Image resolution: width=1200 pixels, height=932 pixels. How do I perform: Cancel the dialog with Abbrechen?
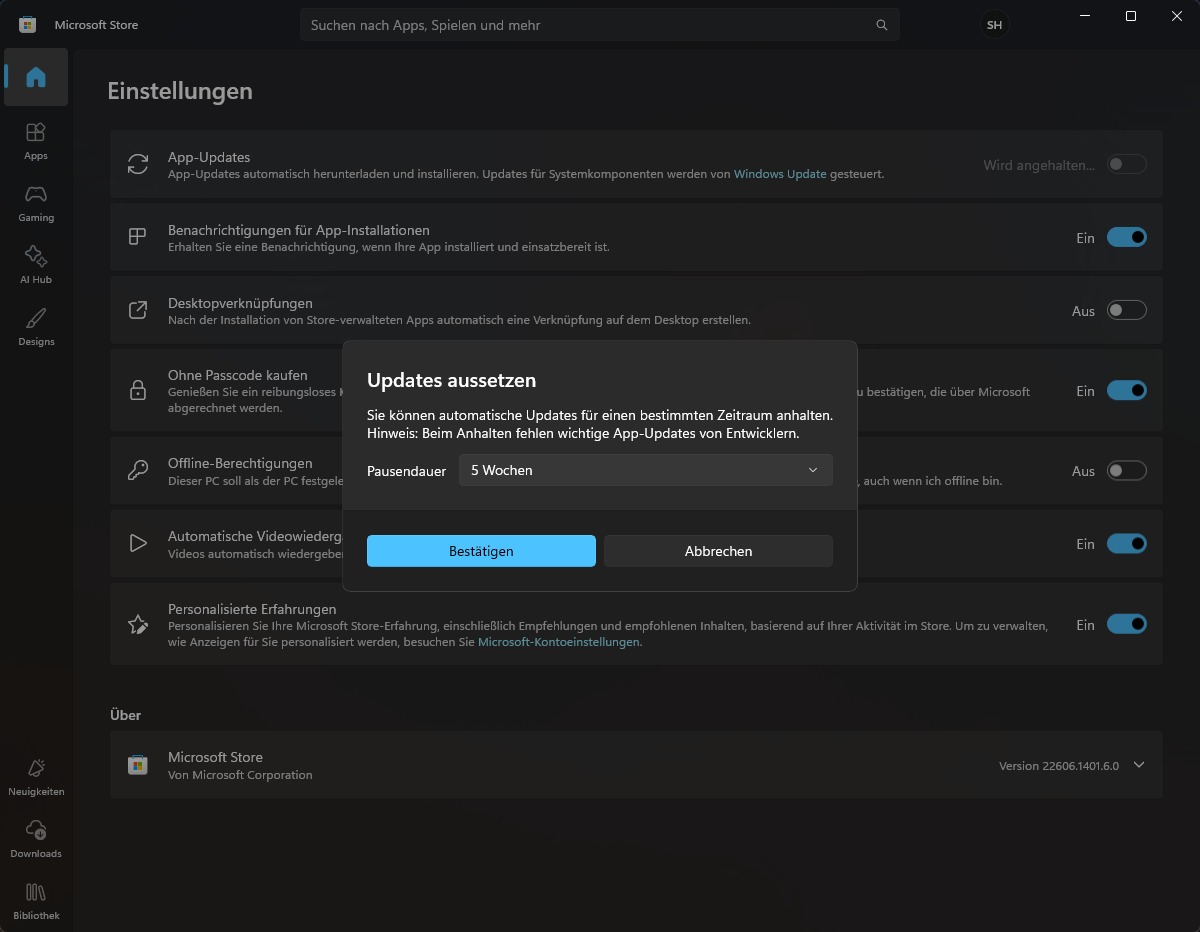click(718, 551)
